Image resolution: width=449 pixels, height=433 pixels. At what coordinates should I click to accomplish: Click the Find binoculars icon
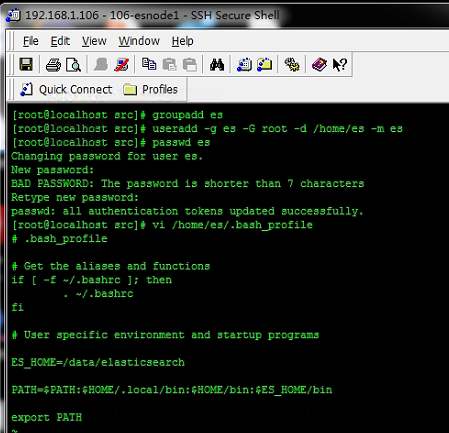(x=217, y=64)
